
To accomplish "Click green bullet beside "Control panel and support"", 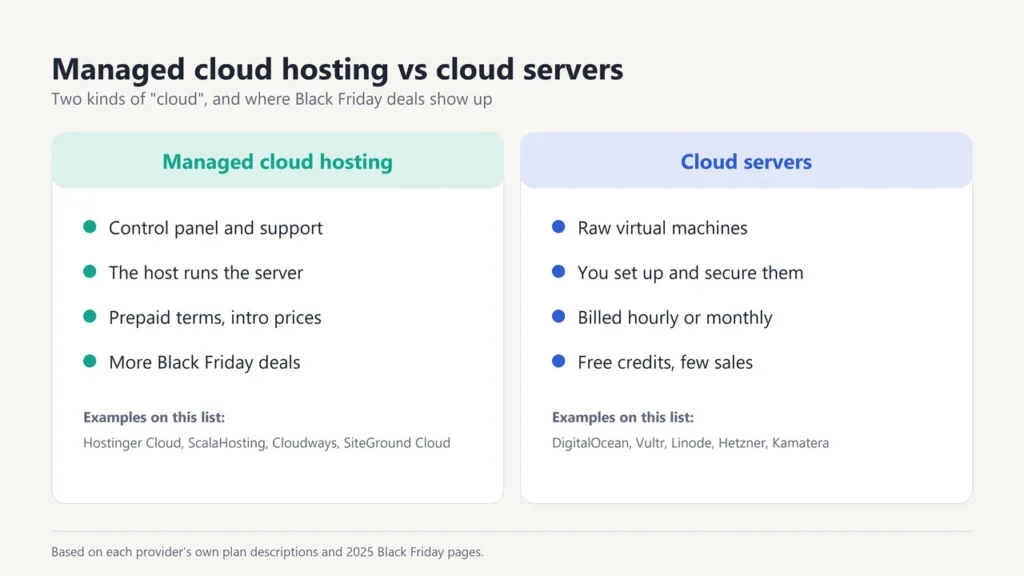I will coord(90,227).
